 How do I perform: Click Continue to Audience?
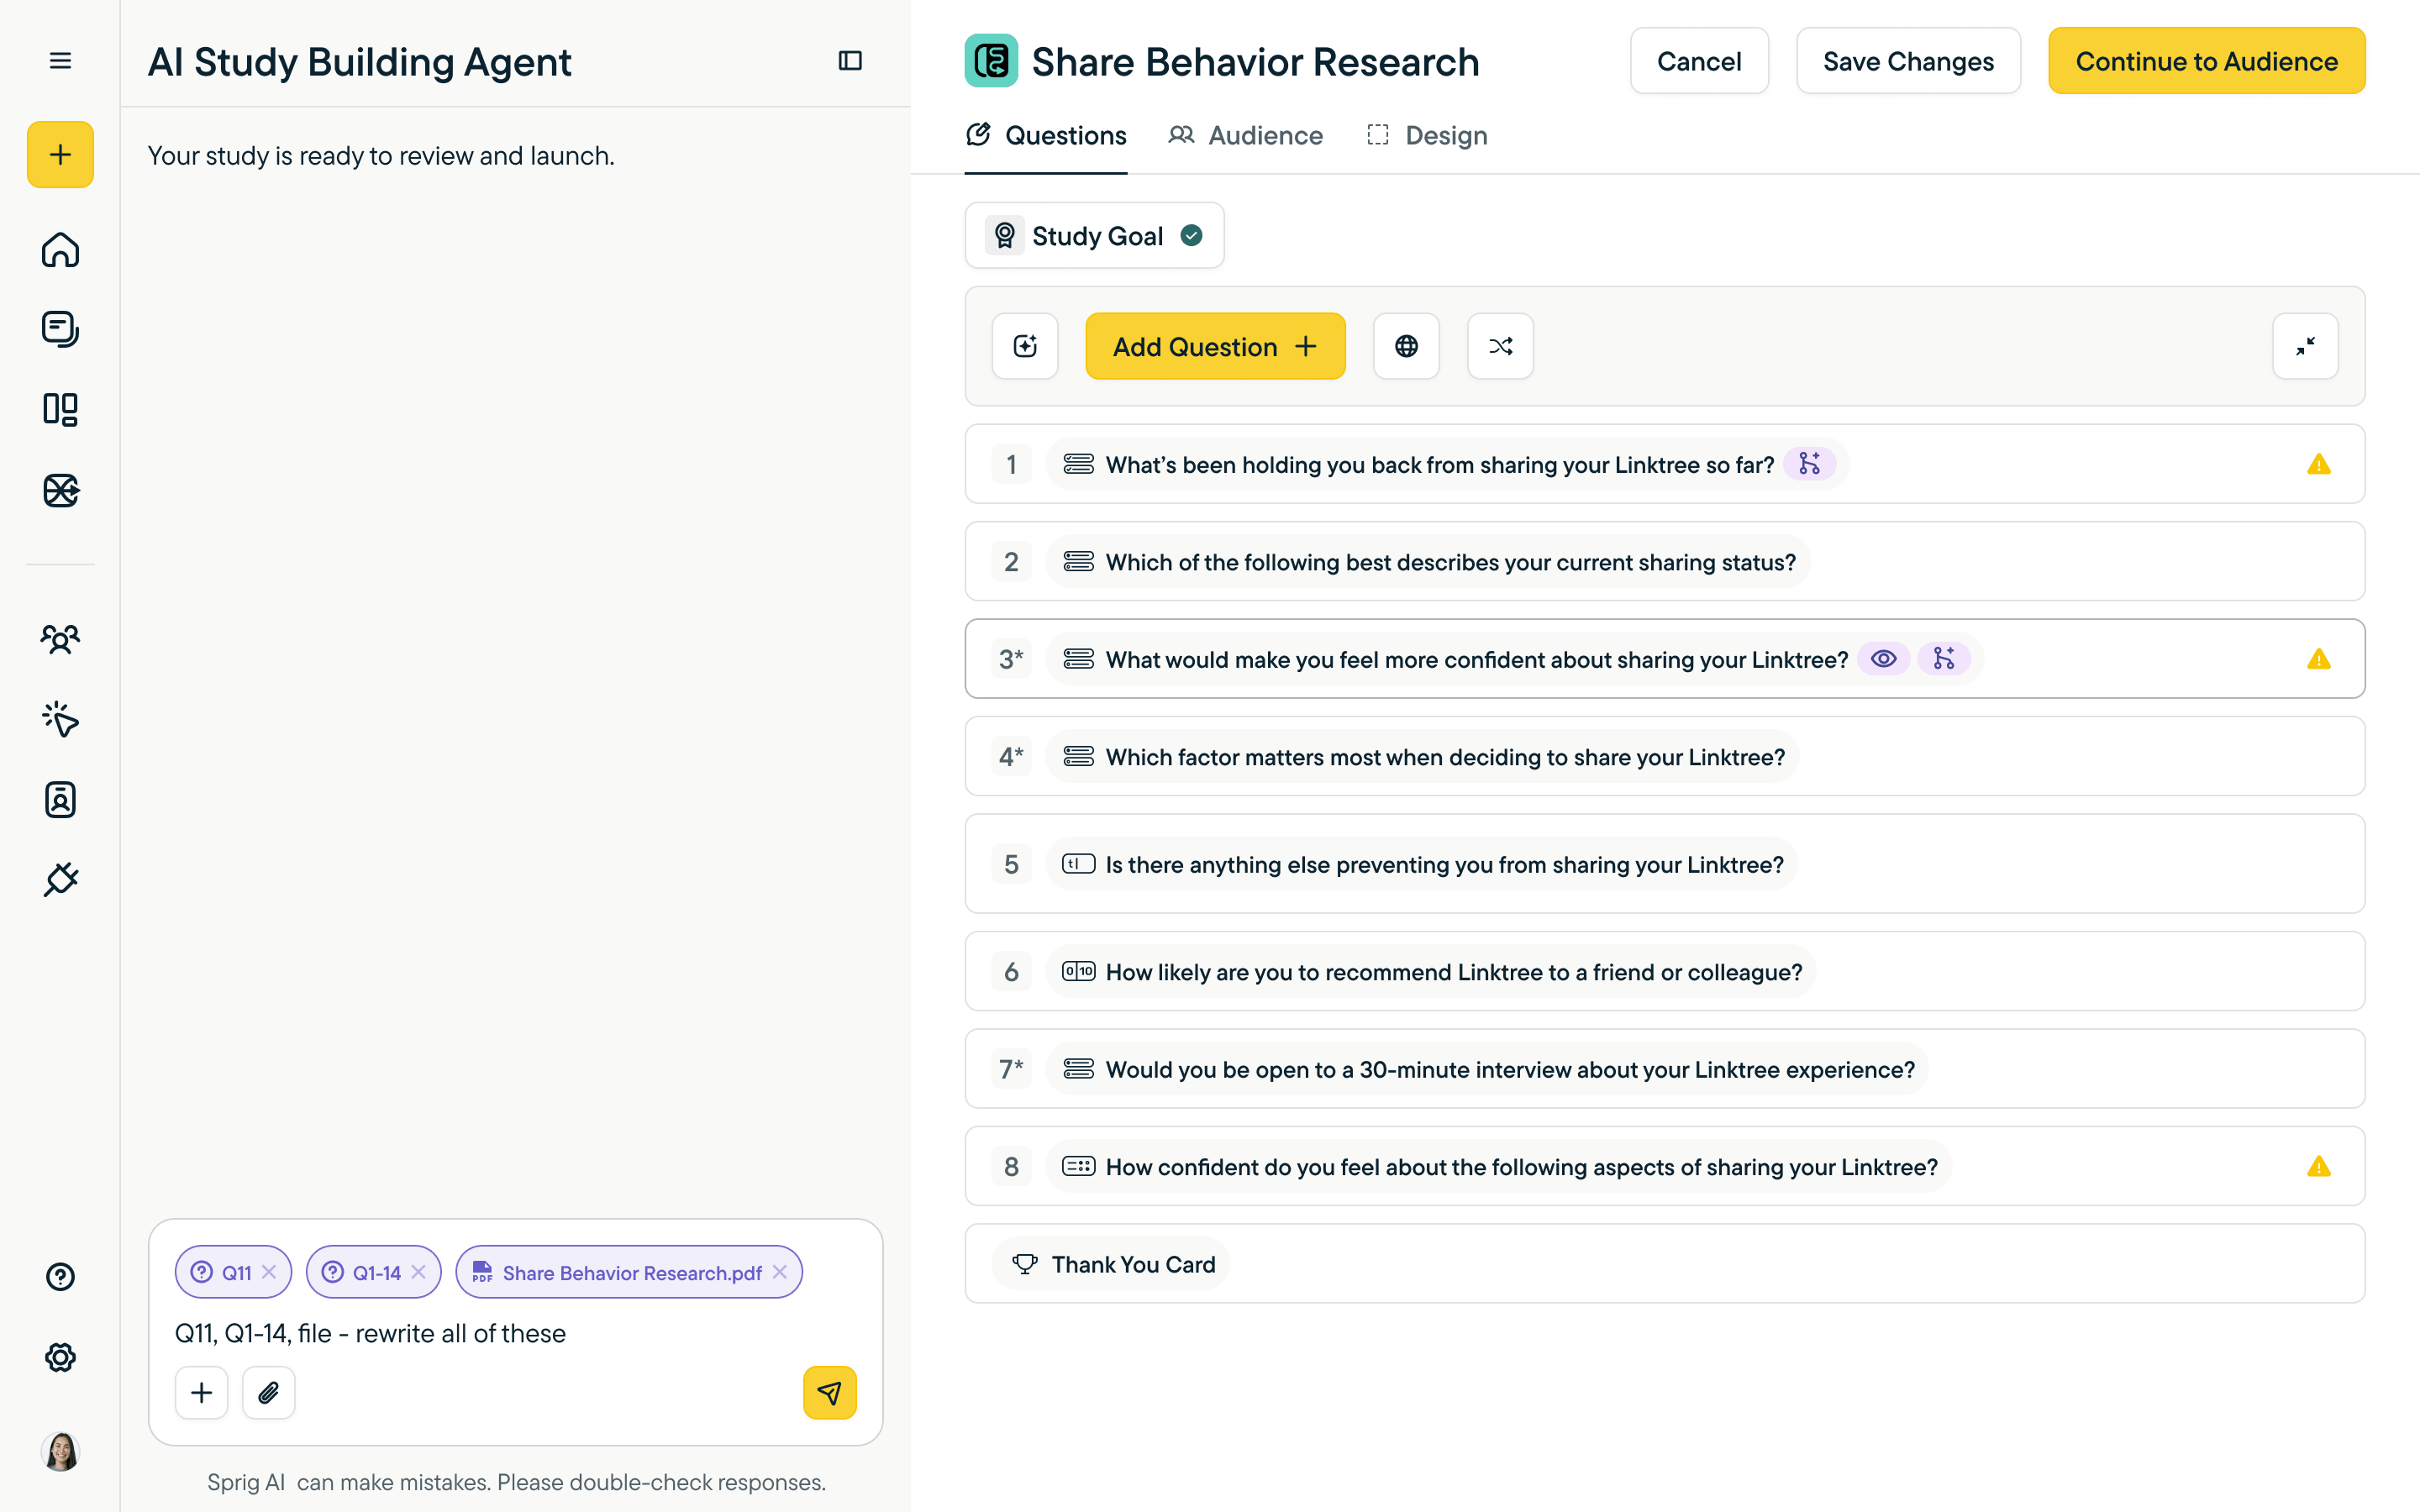click(2206, 61)
